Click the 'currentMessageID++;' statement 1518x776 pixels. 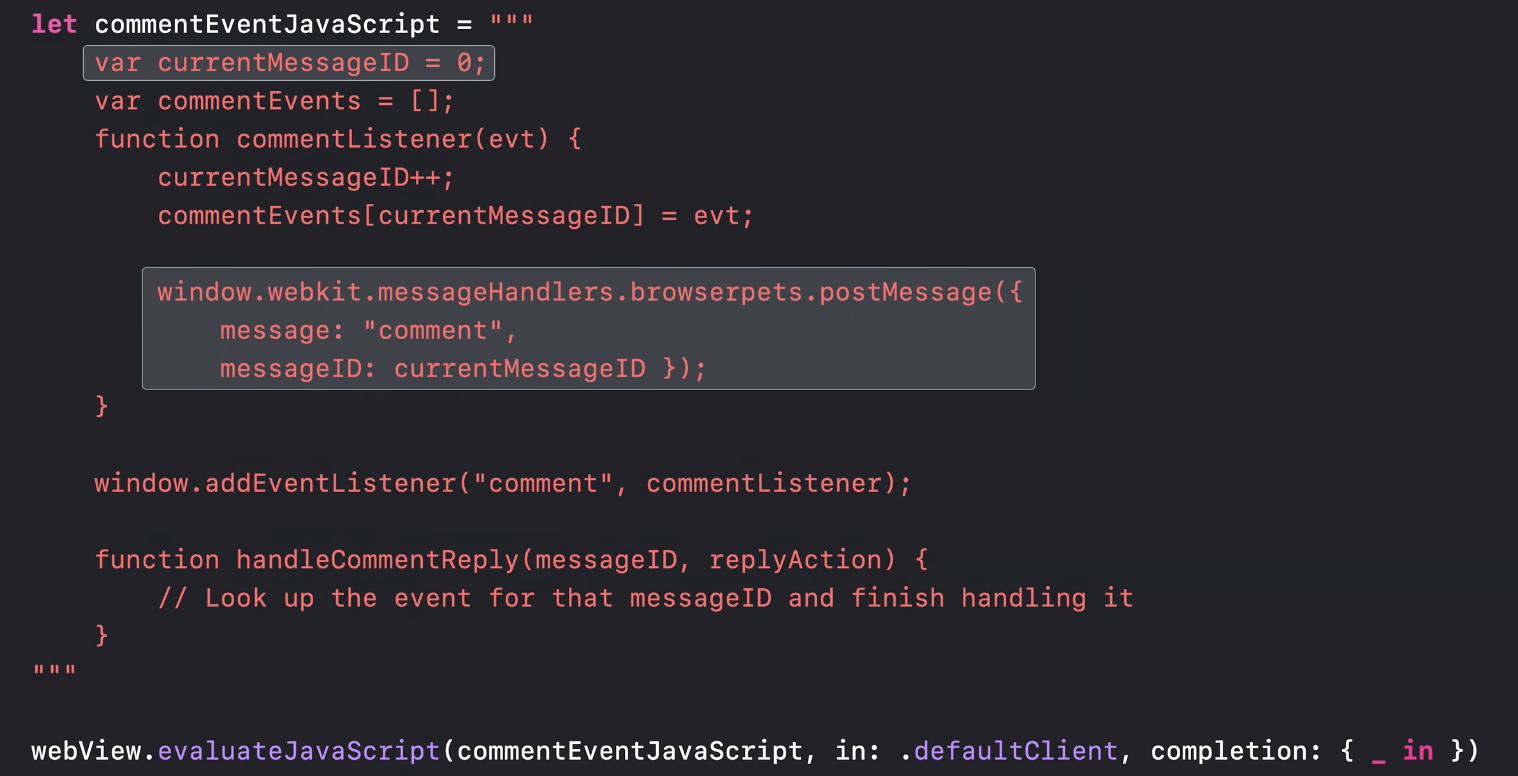point(306,177)
